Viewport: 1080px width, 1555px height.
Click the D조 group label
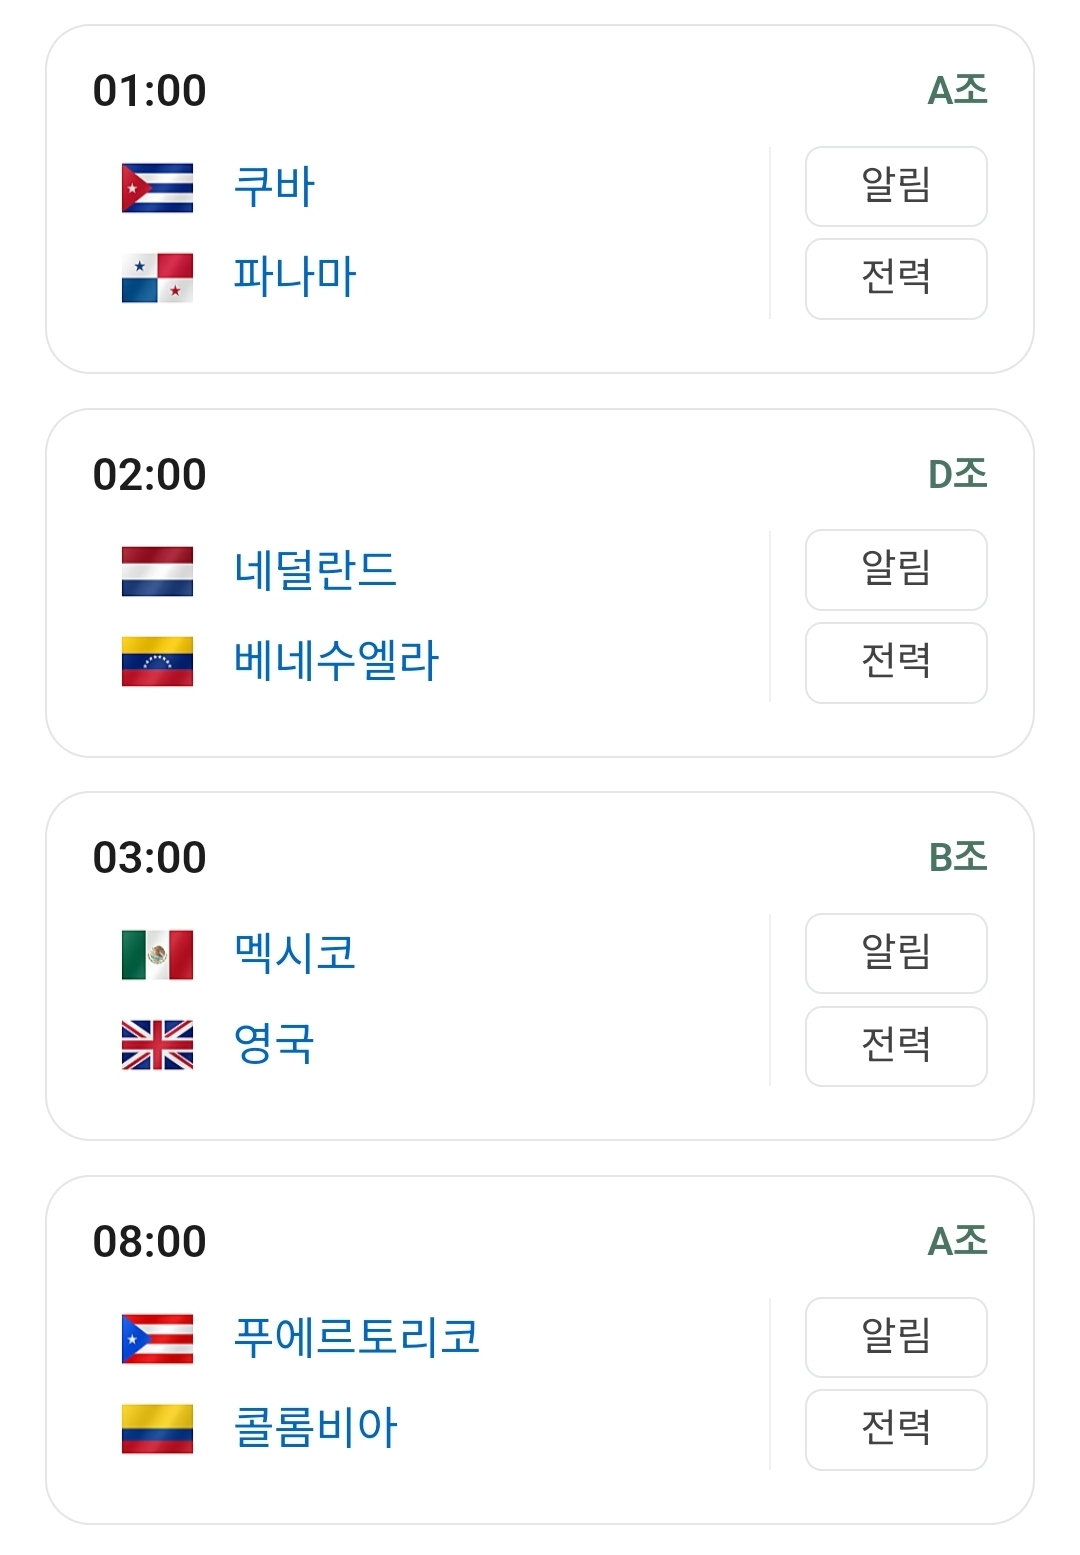click(957, 474)
